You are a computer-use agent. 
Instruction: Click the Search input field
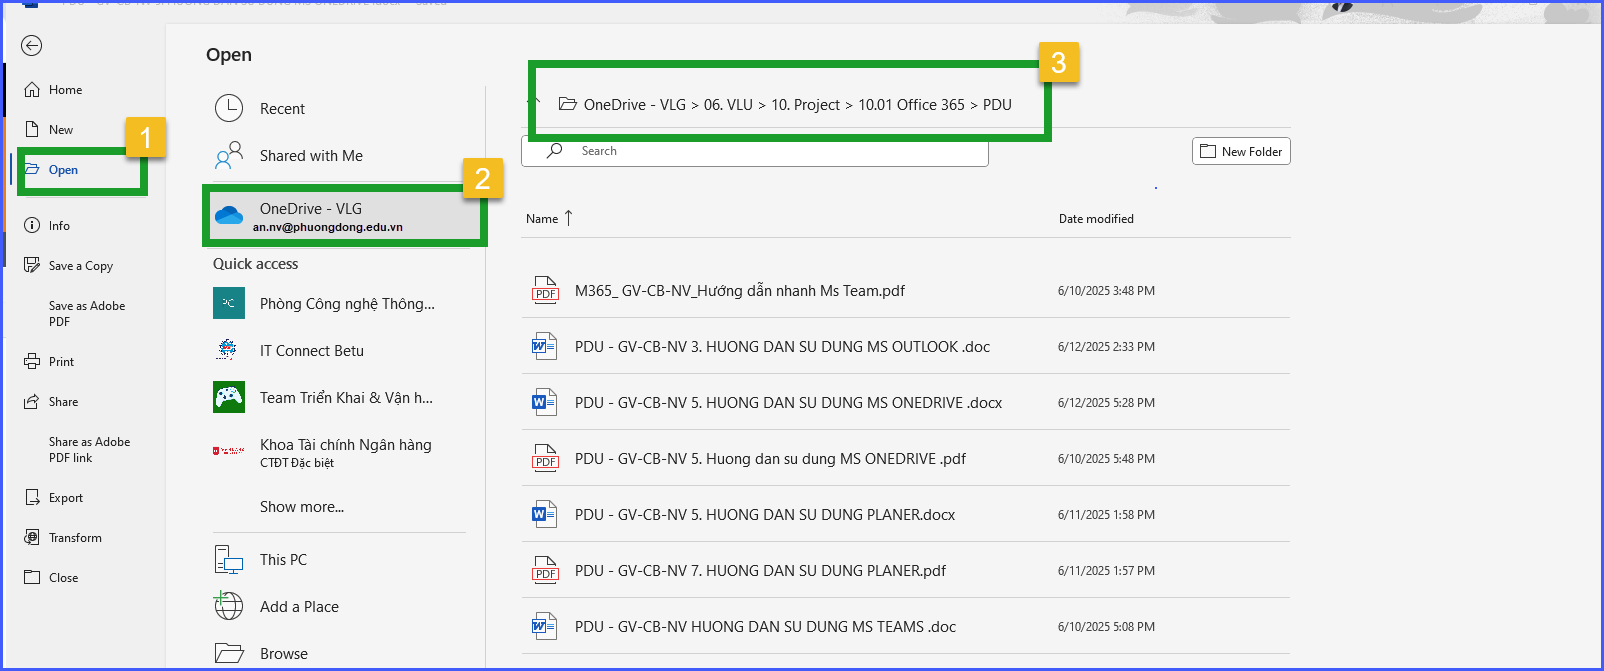(x=755, y=151)
